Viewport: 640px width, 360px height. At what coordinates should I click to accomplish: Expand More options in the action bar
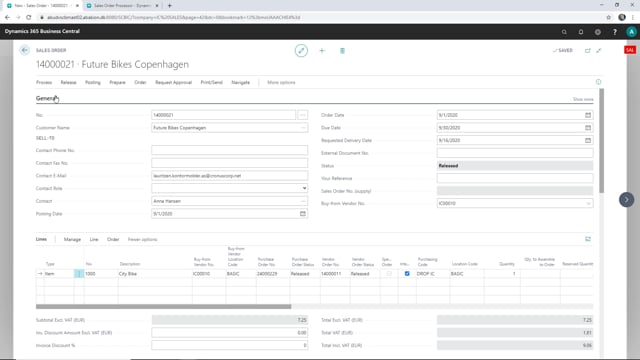point(281,82)
